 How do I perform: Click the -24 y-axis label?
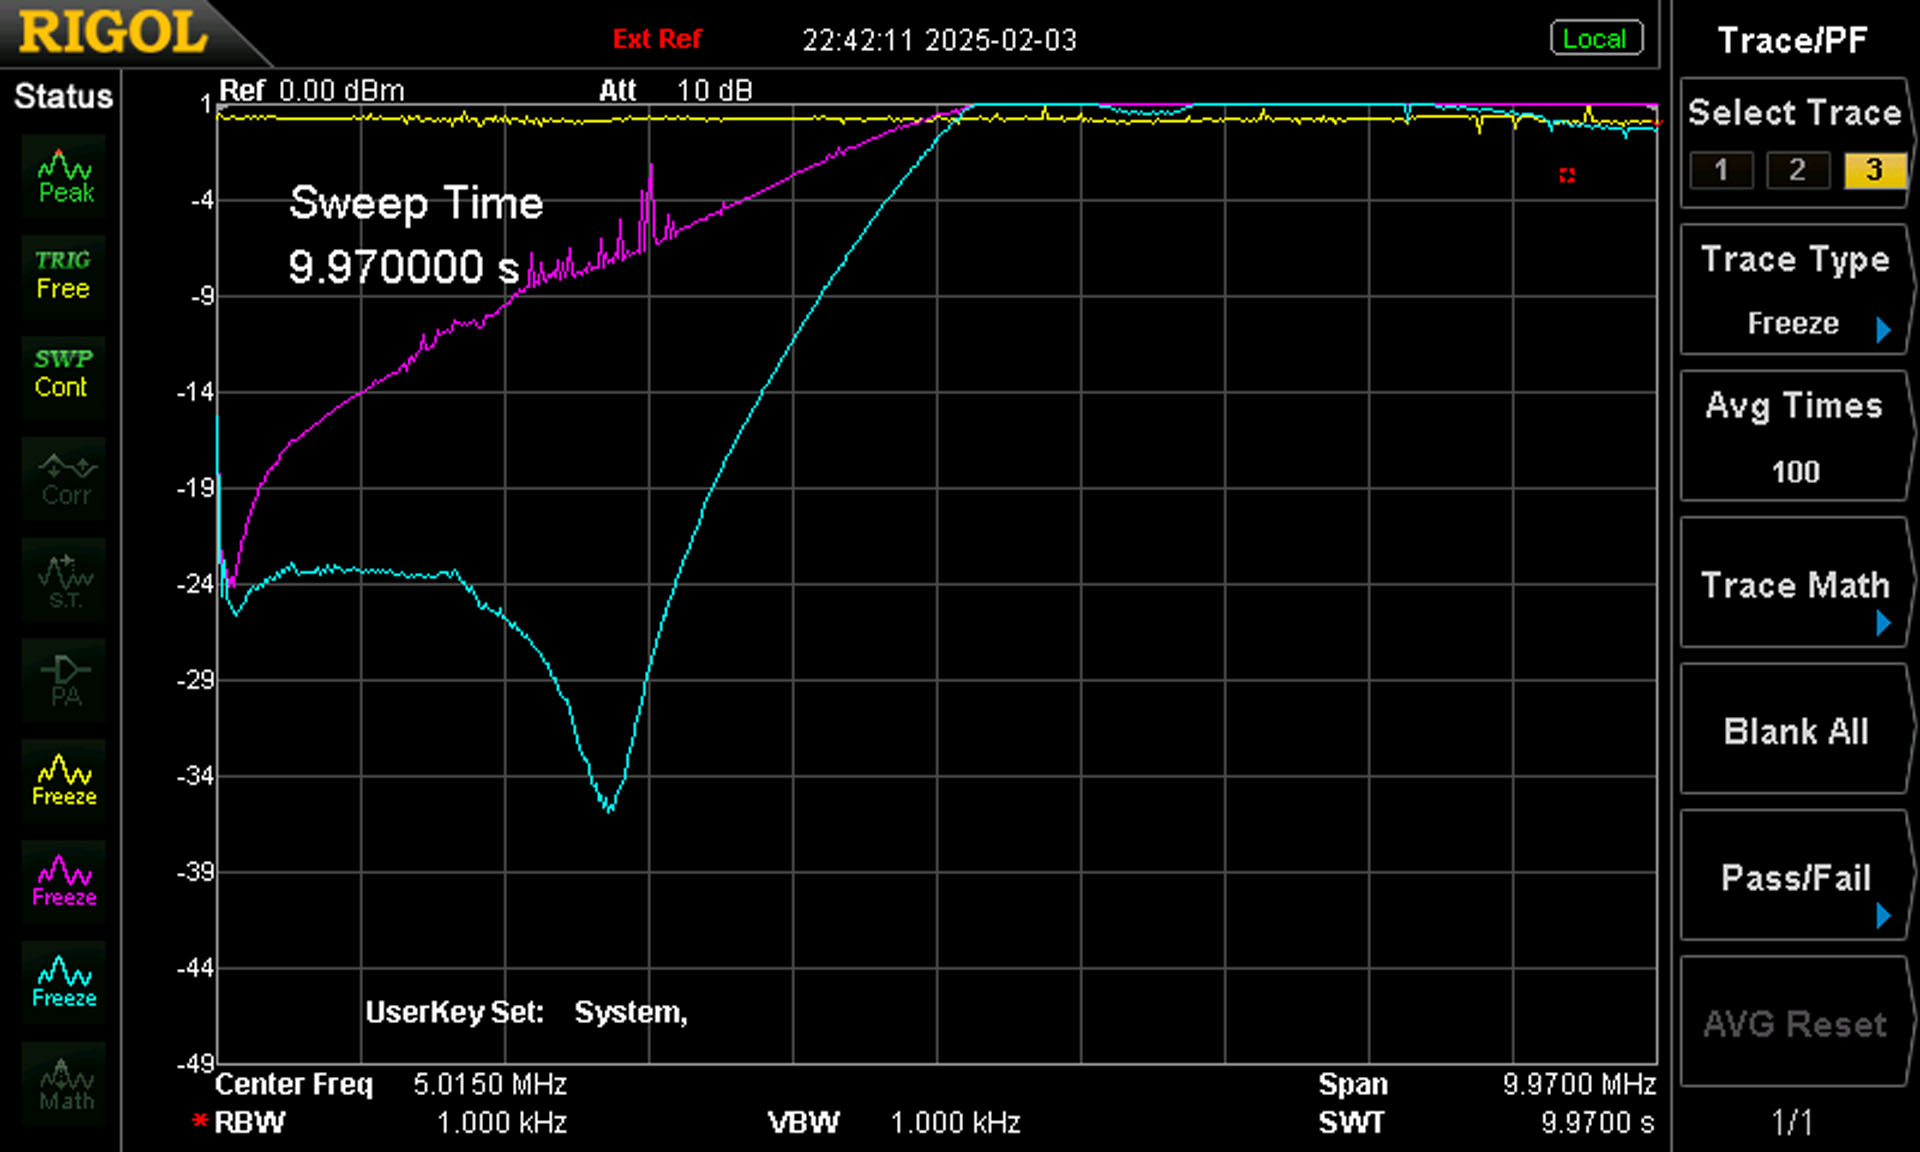tap(195, 583)
